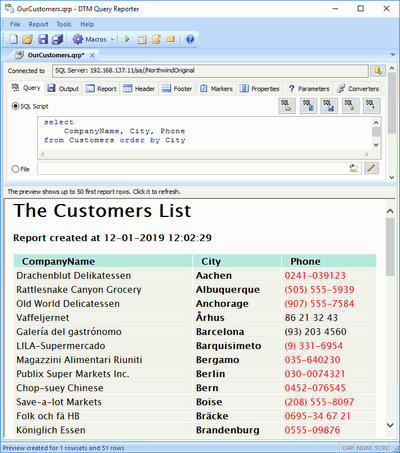This screenshot has height=453, width=400.
Task: Click the scroll log icon in the toolbar
Action: point(156,39)
